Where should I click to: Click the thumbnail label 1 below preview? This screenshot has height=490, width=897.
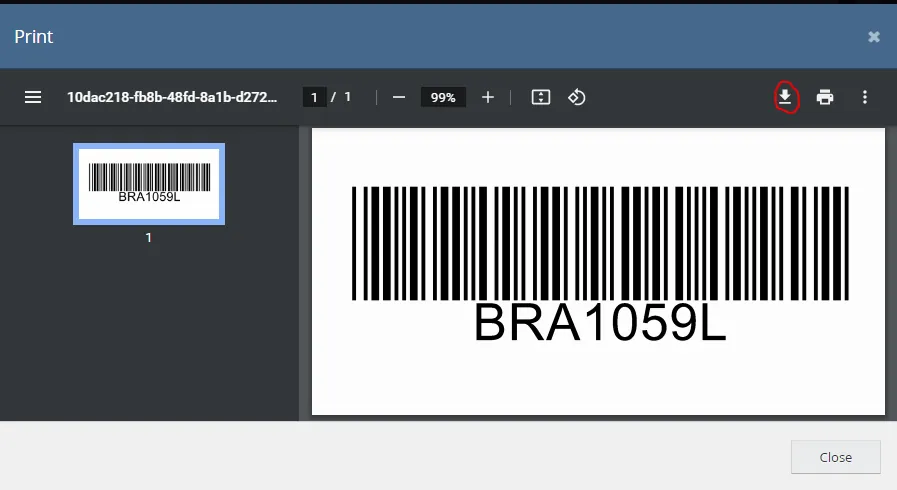coord(149,237)
